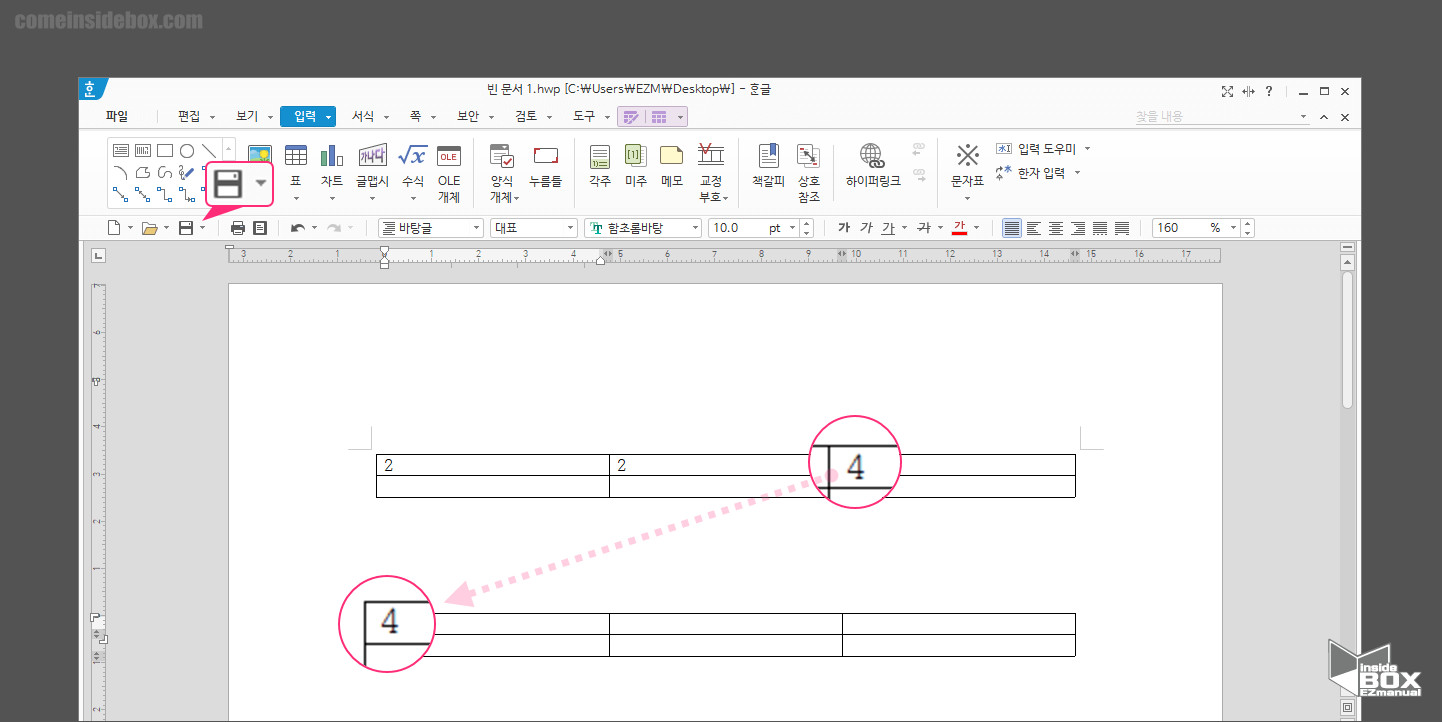The width and height of the screenshot is (1442, 722).
Task: Expand the 입력 도우미 dropdown
Action: (1088, 149)
